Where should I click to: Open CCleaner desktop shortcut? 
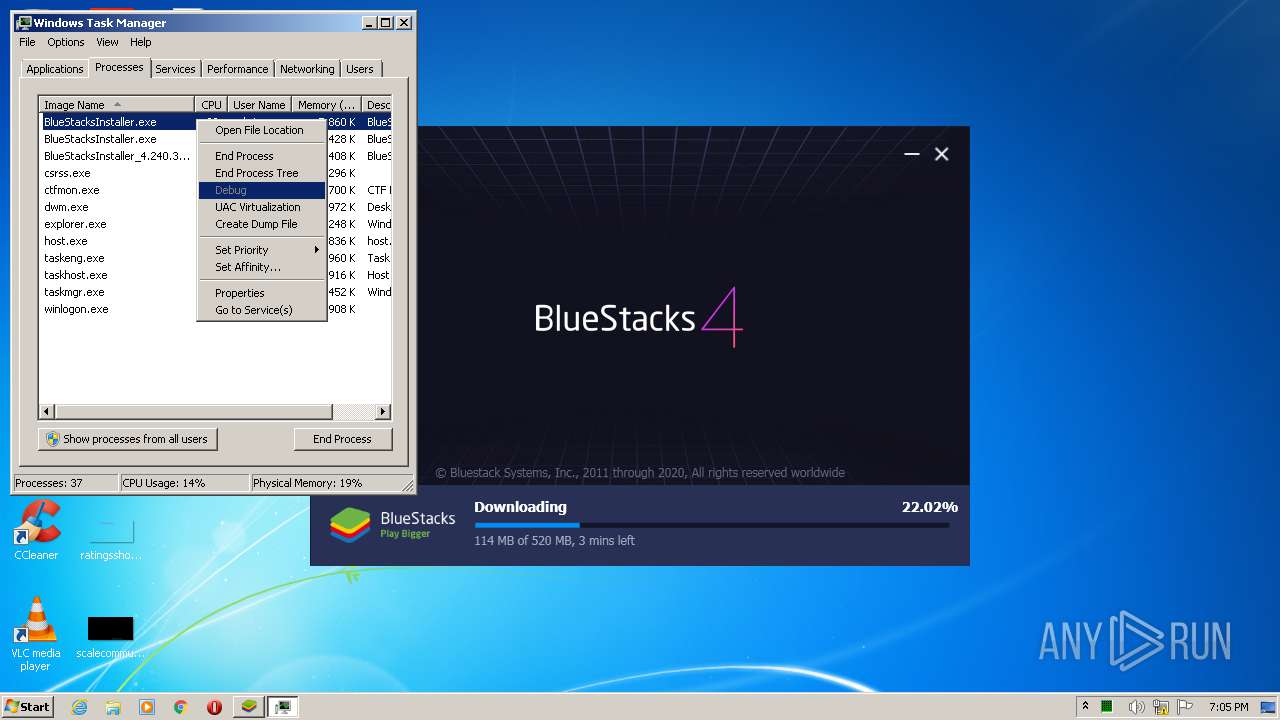[x=36, y=531]
